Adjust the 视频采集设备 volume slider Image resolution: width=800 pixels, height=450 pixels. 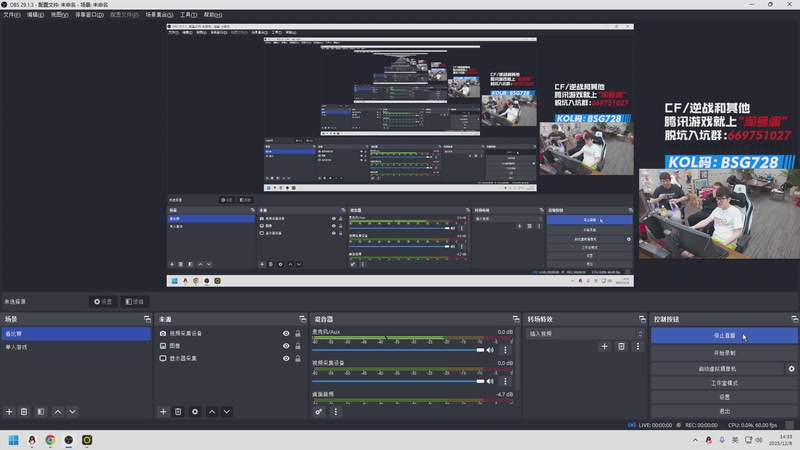click(398, 381)
